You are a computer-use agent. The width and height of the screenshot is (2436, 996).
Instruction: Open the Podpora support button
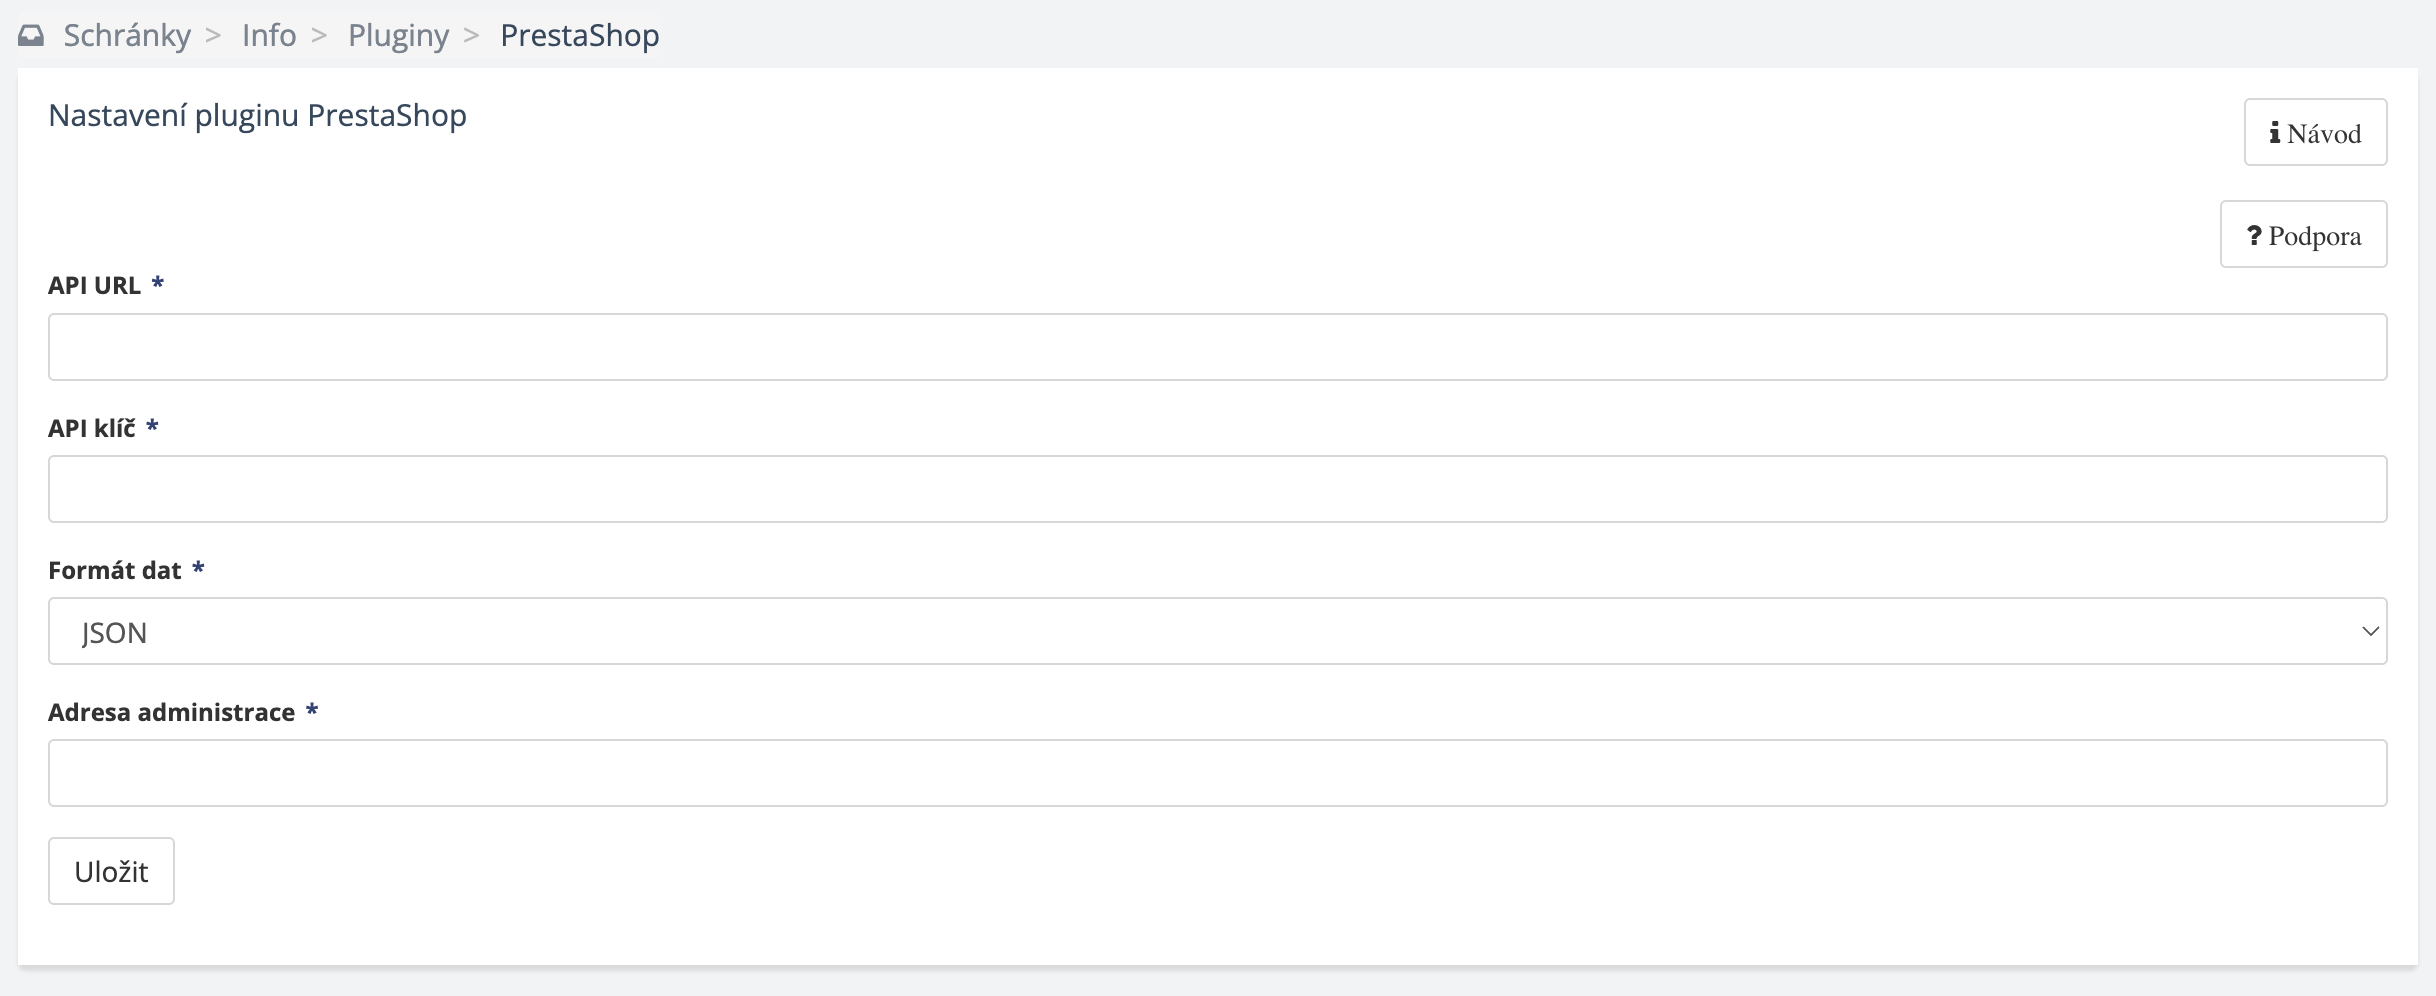click(2303, 235)
